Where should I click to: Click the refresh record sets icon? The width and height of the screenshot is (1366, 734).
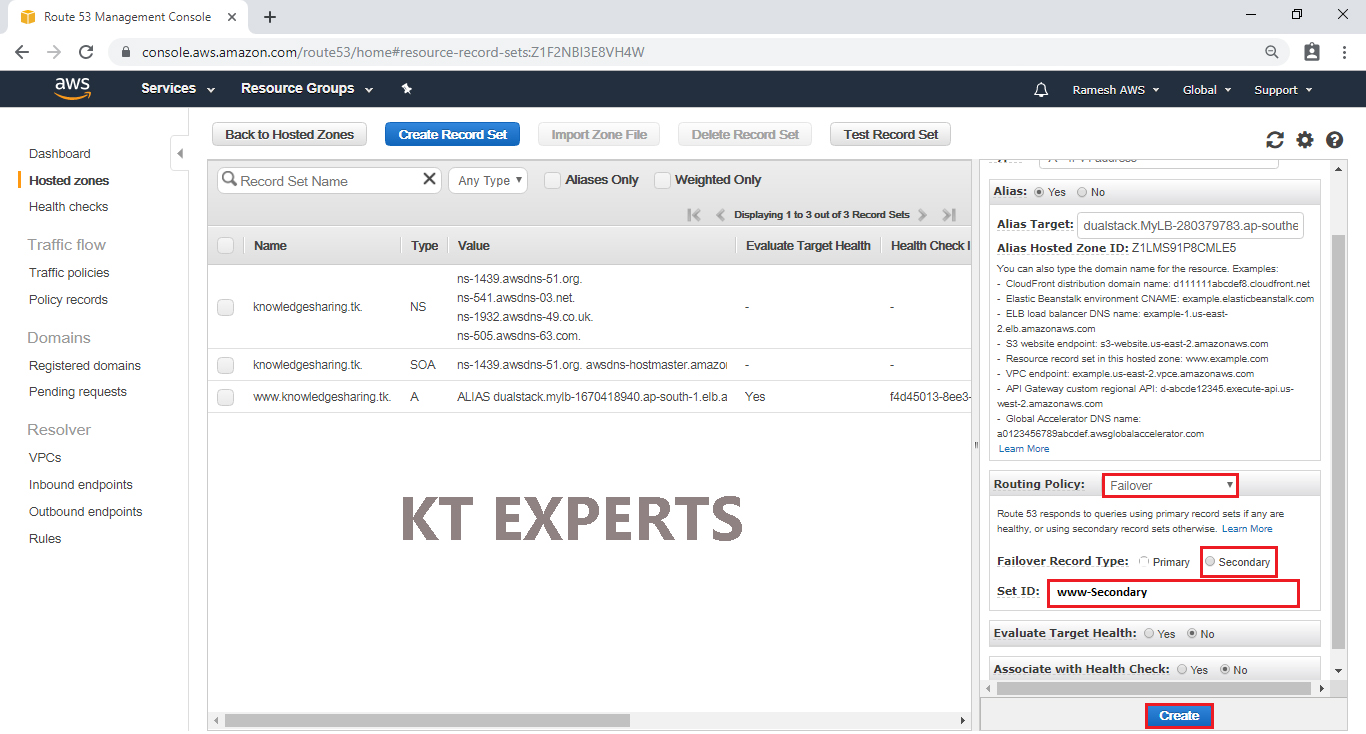tap(1274, 140)
